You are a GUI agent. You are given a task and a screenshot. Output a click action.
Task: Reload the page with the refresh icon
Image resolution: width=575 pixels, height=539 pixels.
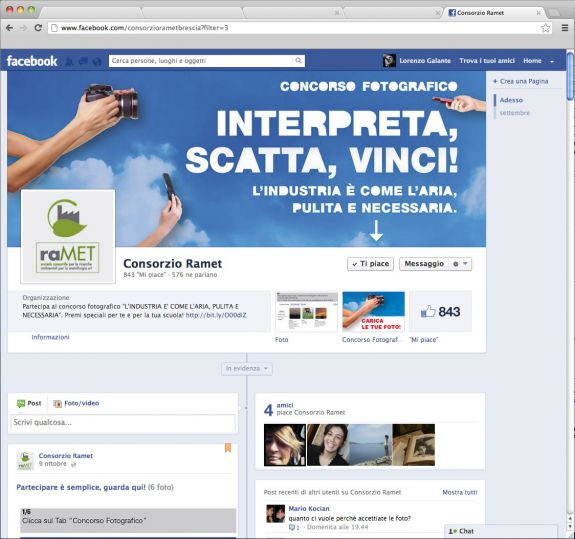38,28
